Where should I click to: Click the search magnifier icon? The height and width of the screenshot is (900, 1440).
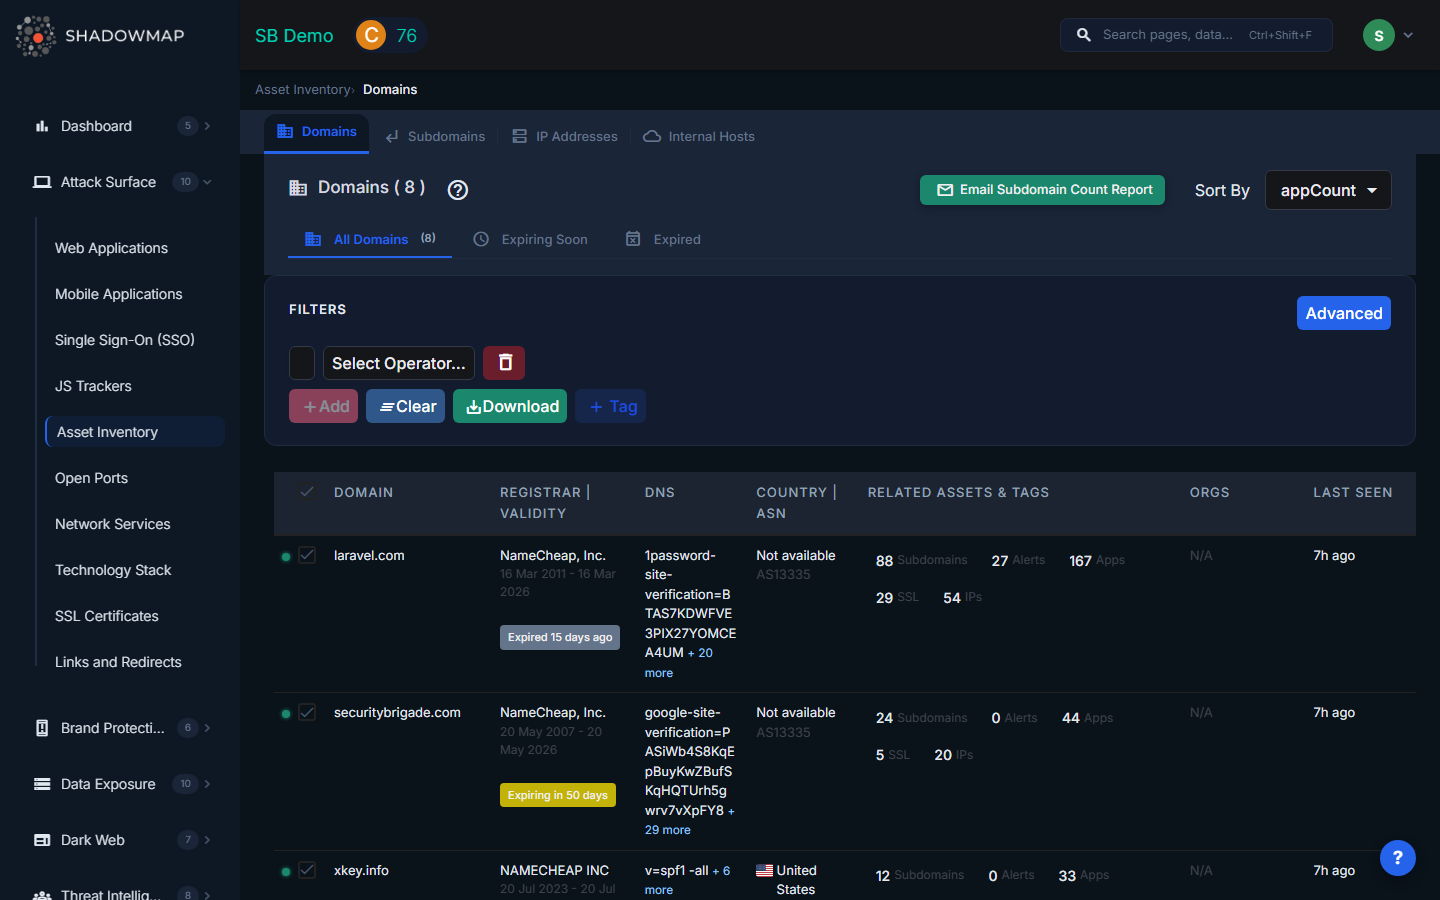point(1083,35)
